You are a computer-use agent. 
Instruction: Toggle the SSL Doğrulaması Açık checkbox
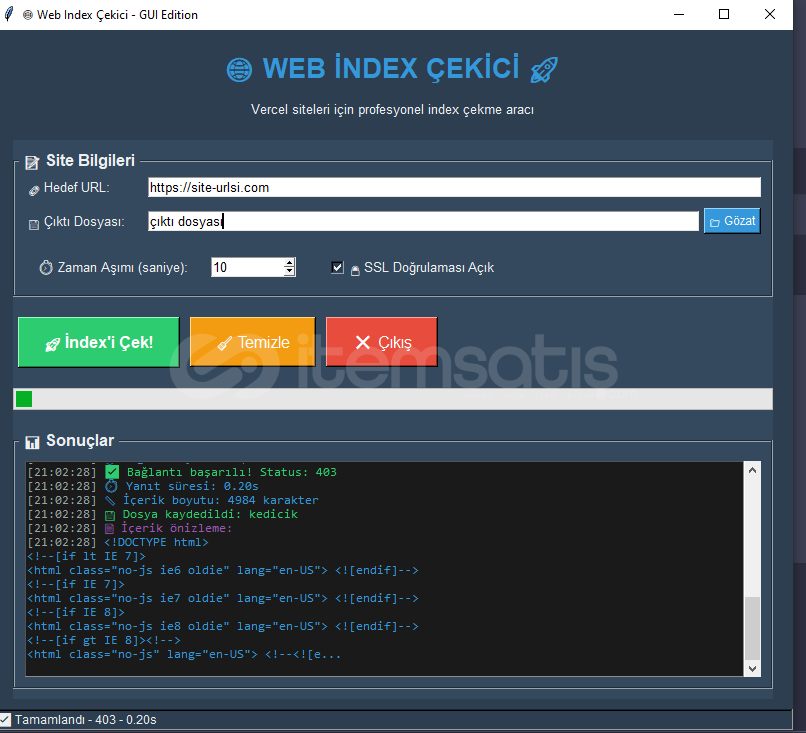click(338, 268)
